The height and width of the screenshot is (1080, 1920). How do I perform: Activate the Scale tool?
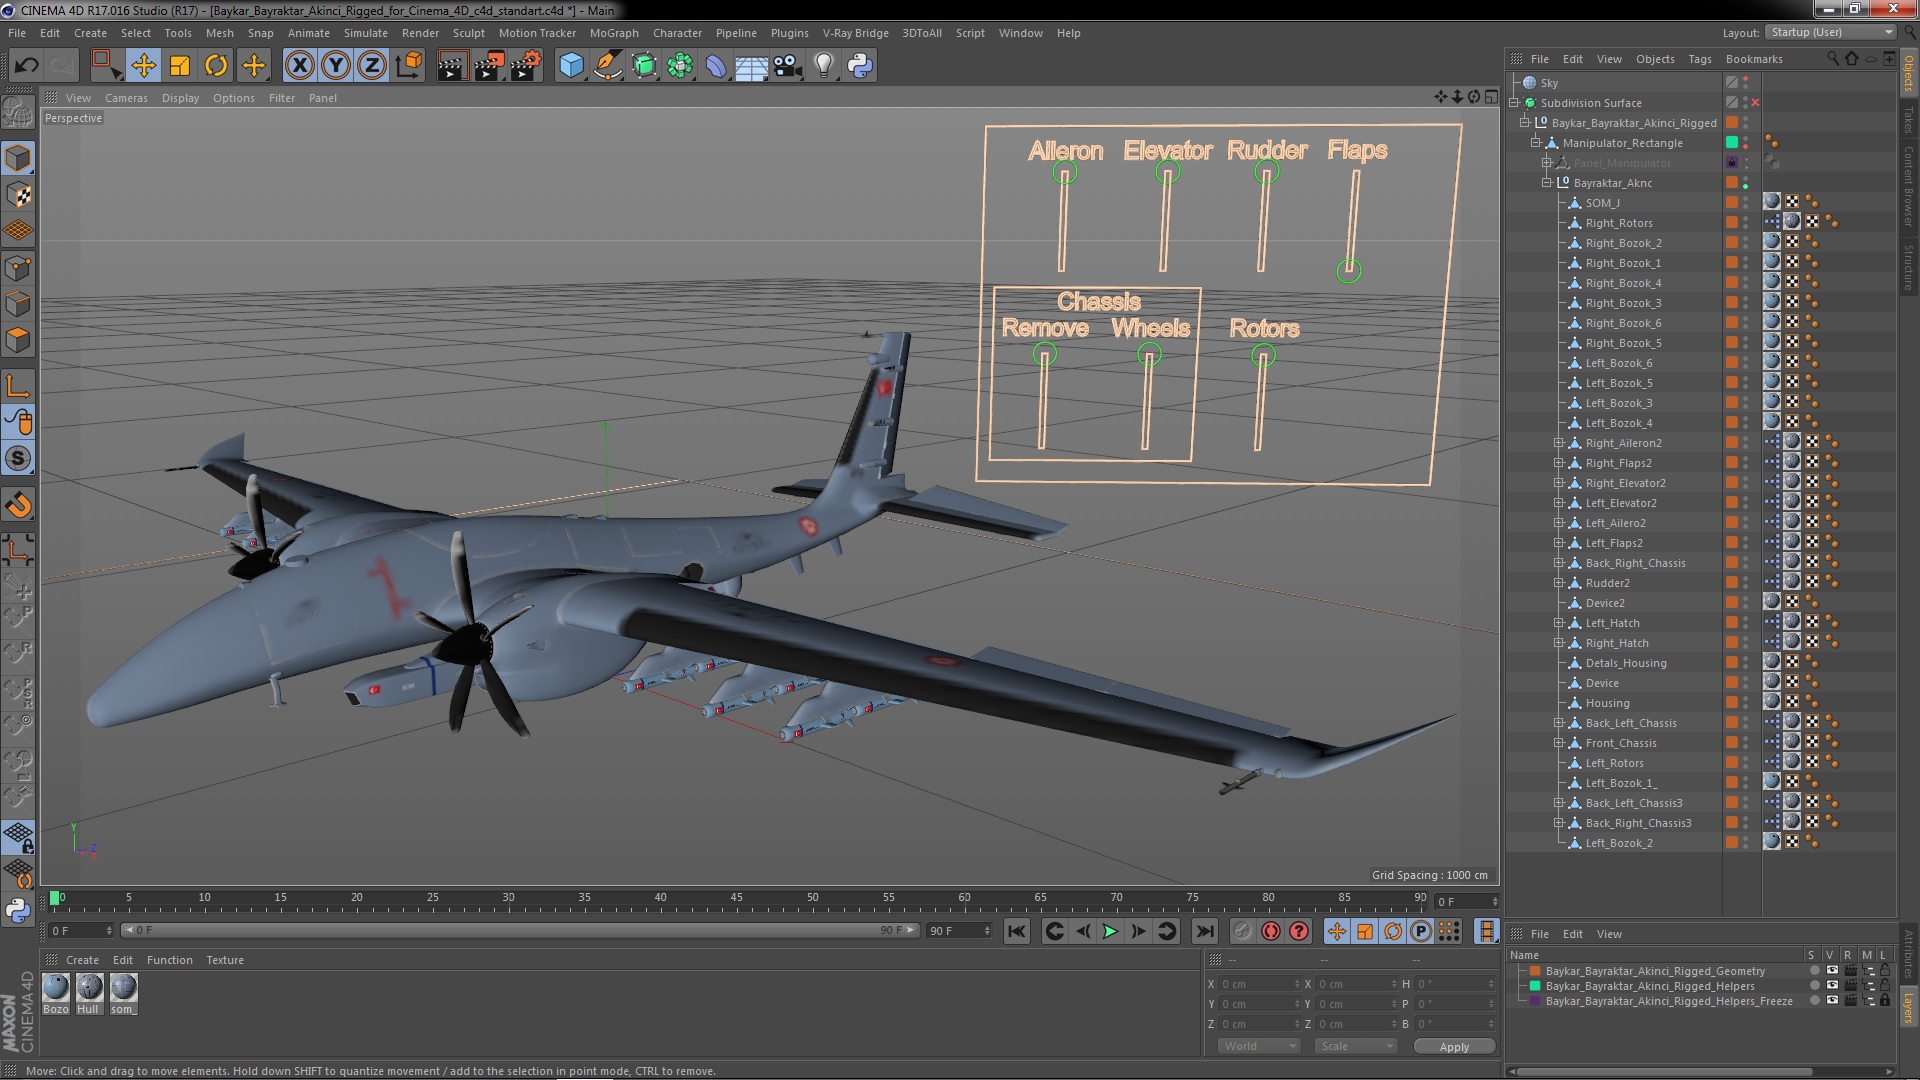180,66
